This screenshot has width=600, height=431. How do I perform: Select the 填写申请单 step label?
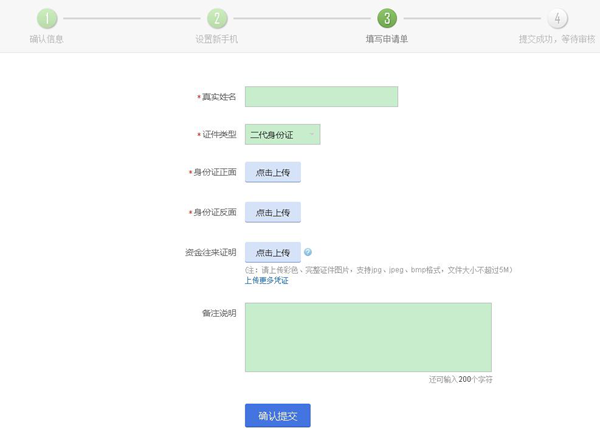coord(388,40)
